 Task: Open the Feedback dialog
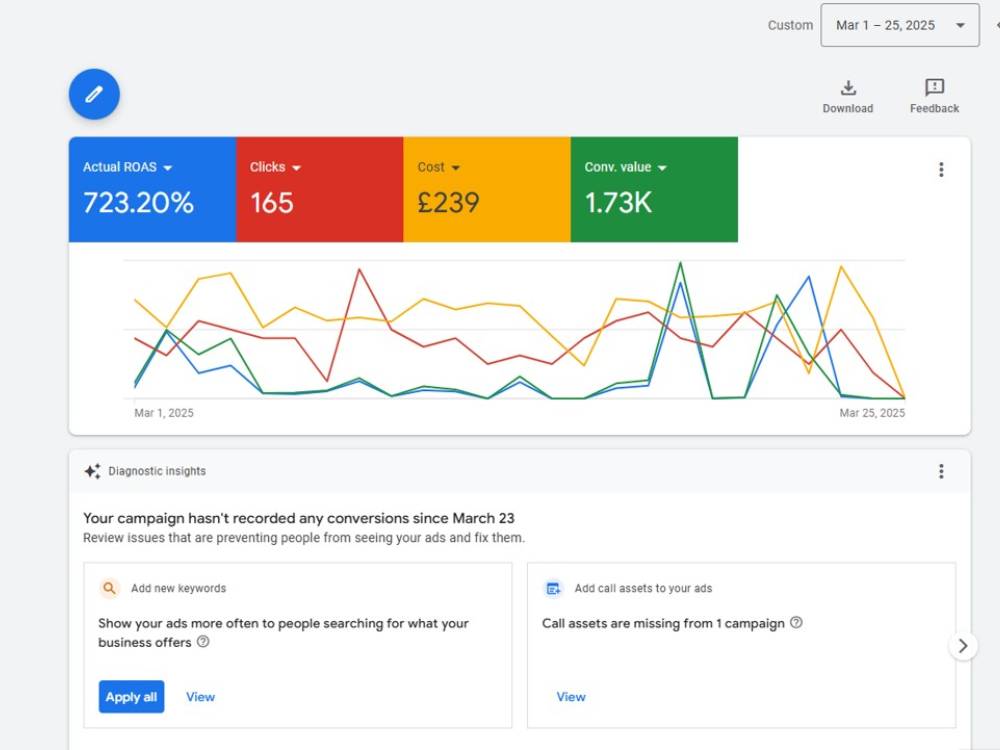click(x=934, y=97)
